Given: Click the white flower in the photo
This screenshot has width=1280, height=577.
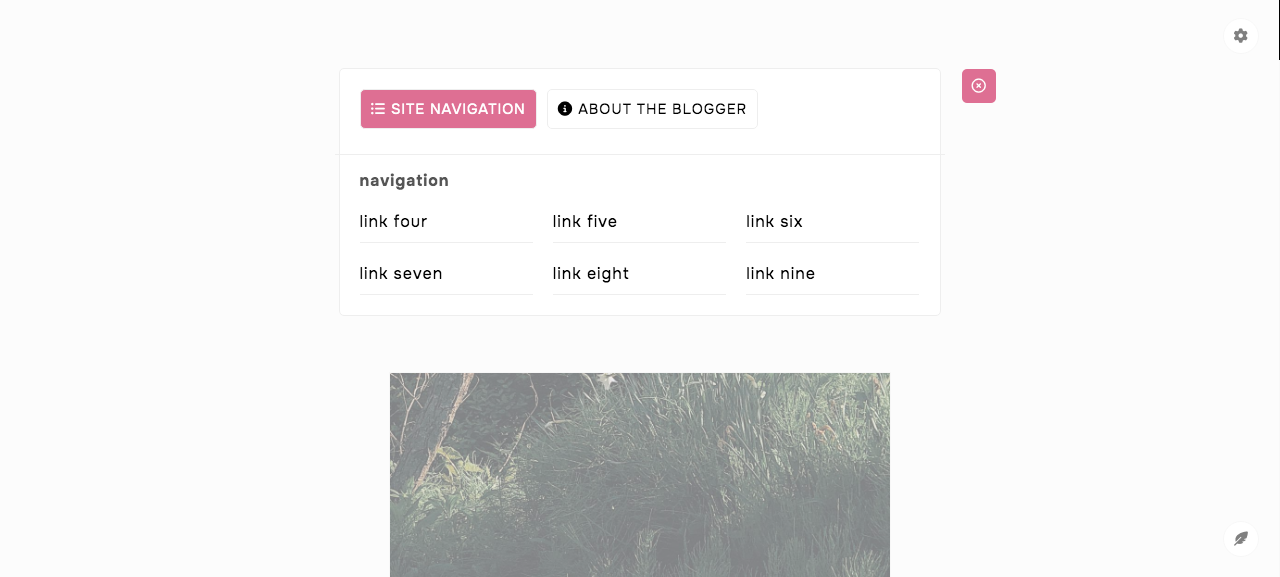Looking at the screenshot, I should pos(606,381).
